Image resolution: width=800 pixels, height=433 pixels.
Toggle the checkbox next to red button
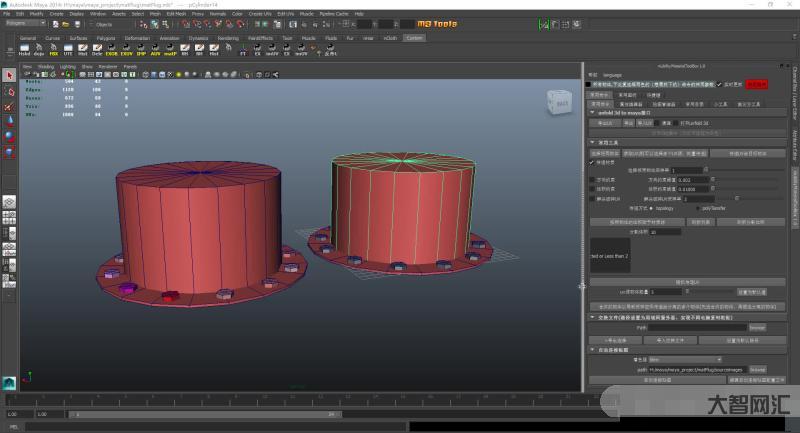pyautogui.click(x=718, y=85)
